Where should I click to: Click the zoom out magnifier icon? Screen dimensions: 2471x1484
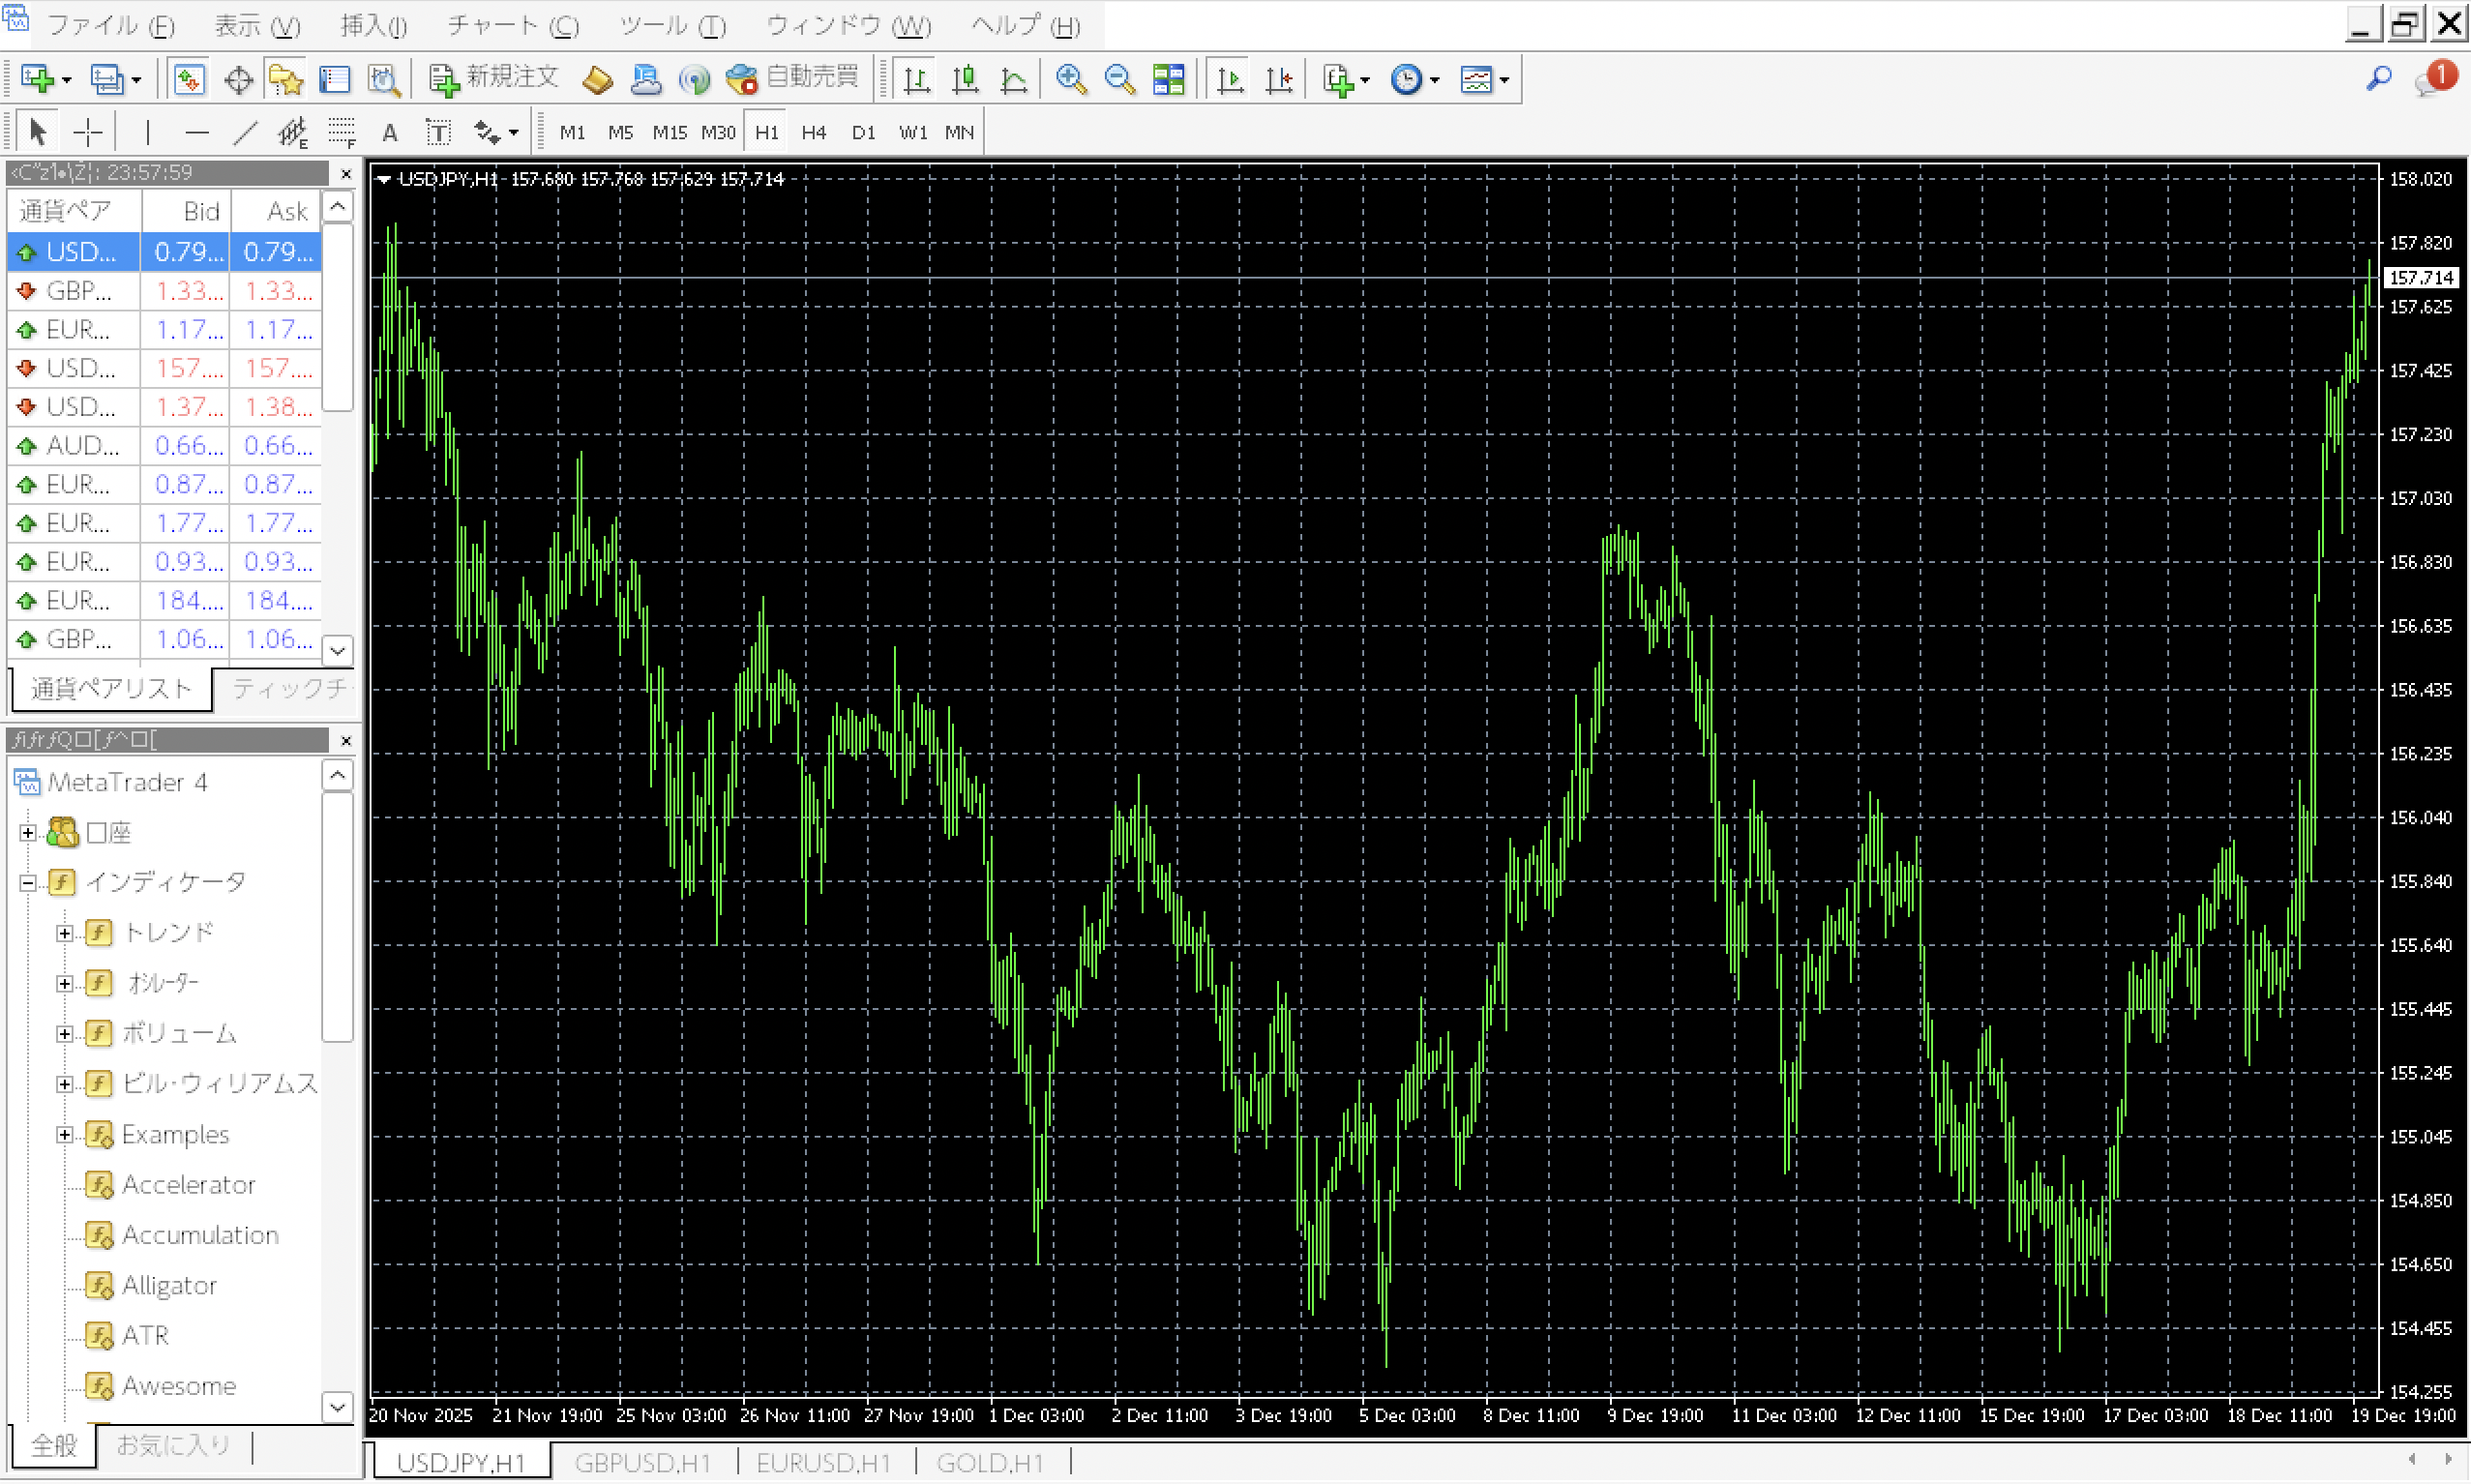1119,79
